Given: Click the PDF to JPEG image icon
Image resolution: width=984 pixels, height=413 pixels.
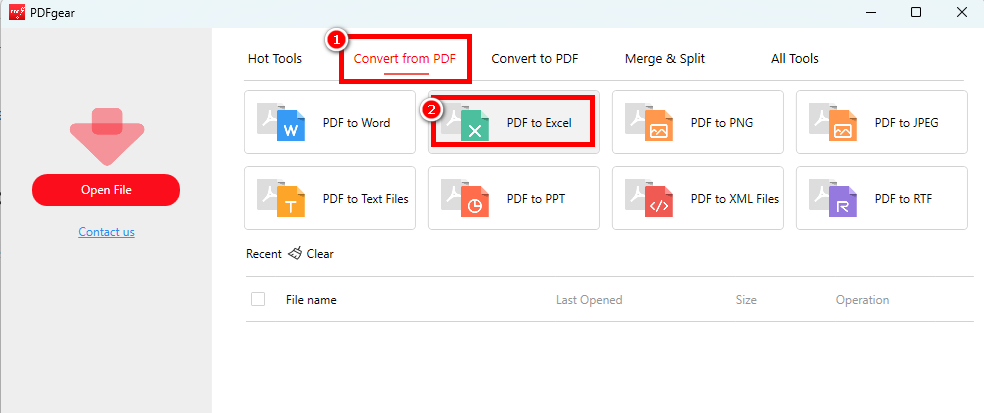Looking at the screenshot, I should click(x=833, y=122).
